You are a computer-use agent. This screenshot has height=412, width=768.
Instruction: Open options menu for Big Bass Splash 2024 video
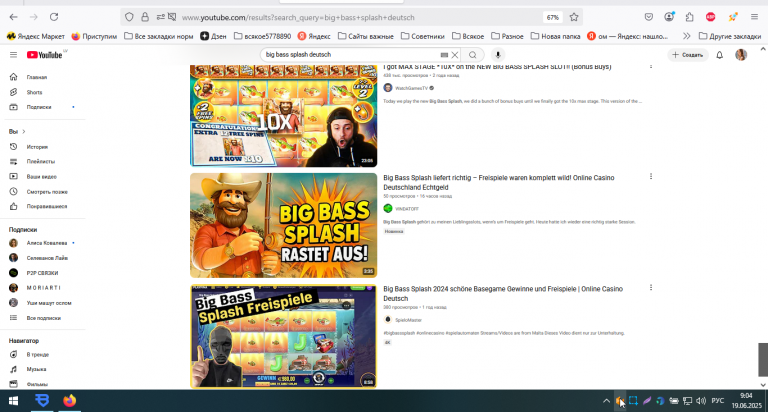[651, 288]
